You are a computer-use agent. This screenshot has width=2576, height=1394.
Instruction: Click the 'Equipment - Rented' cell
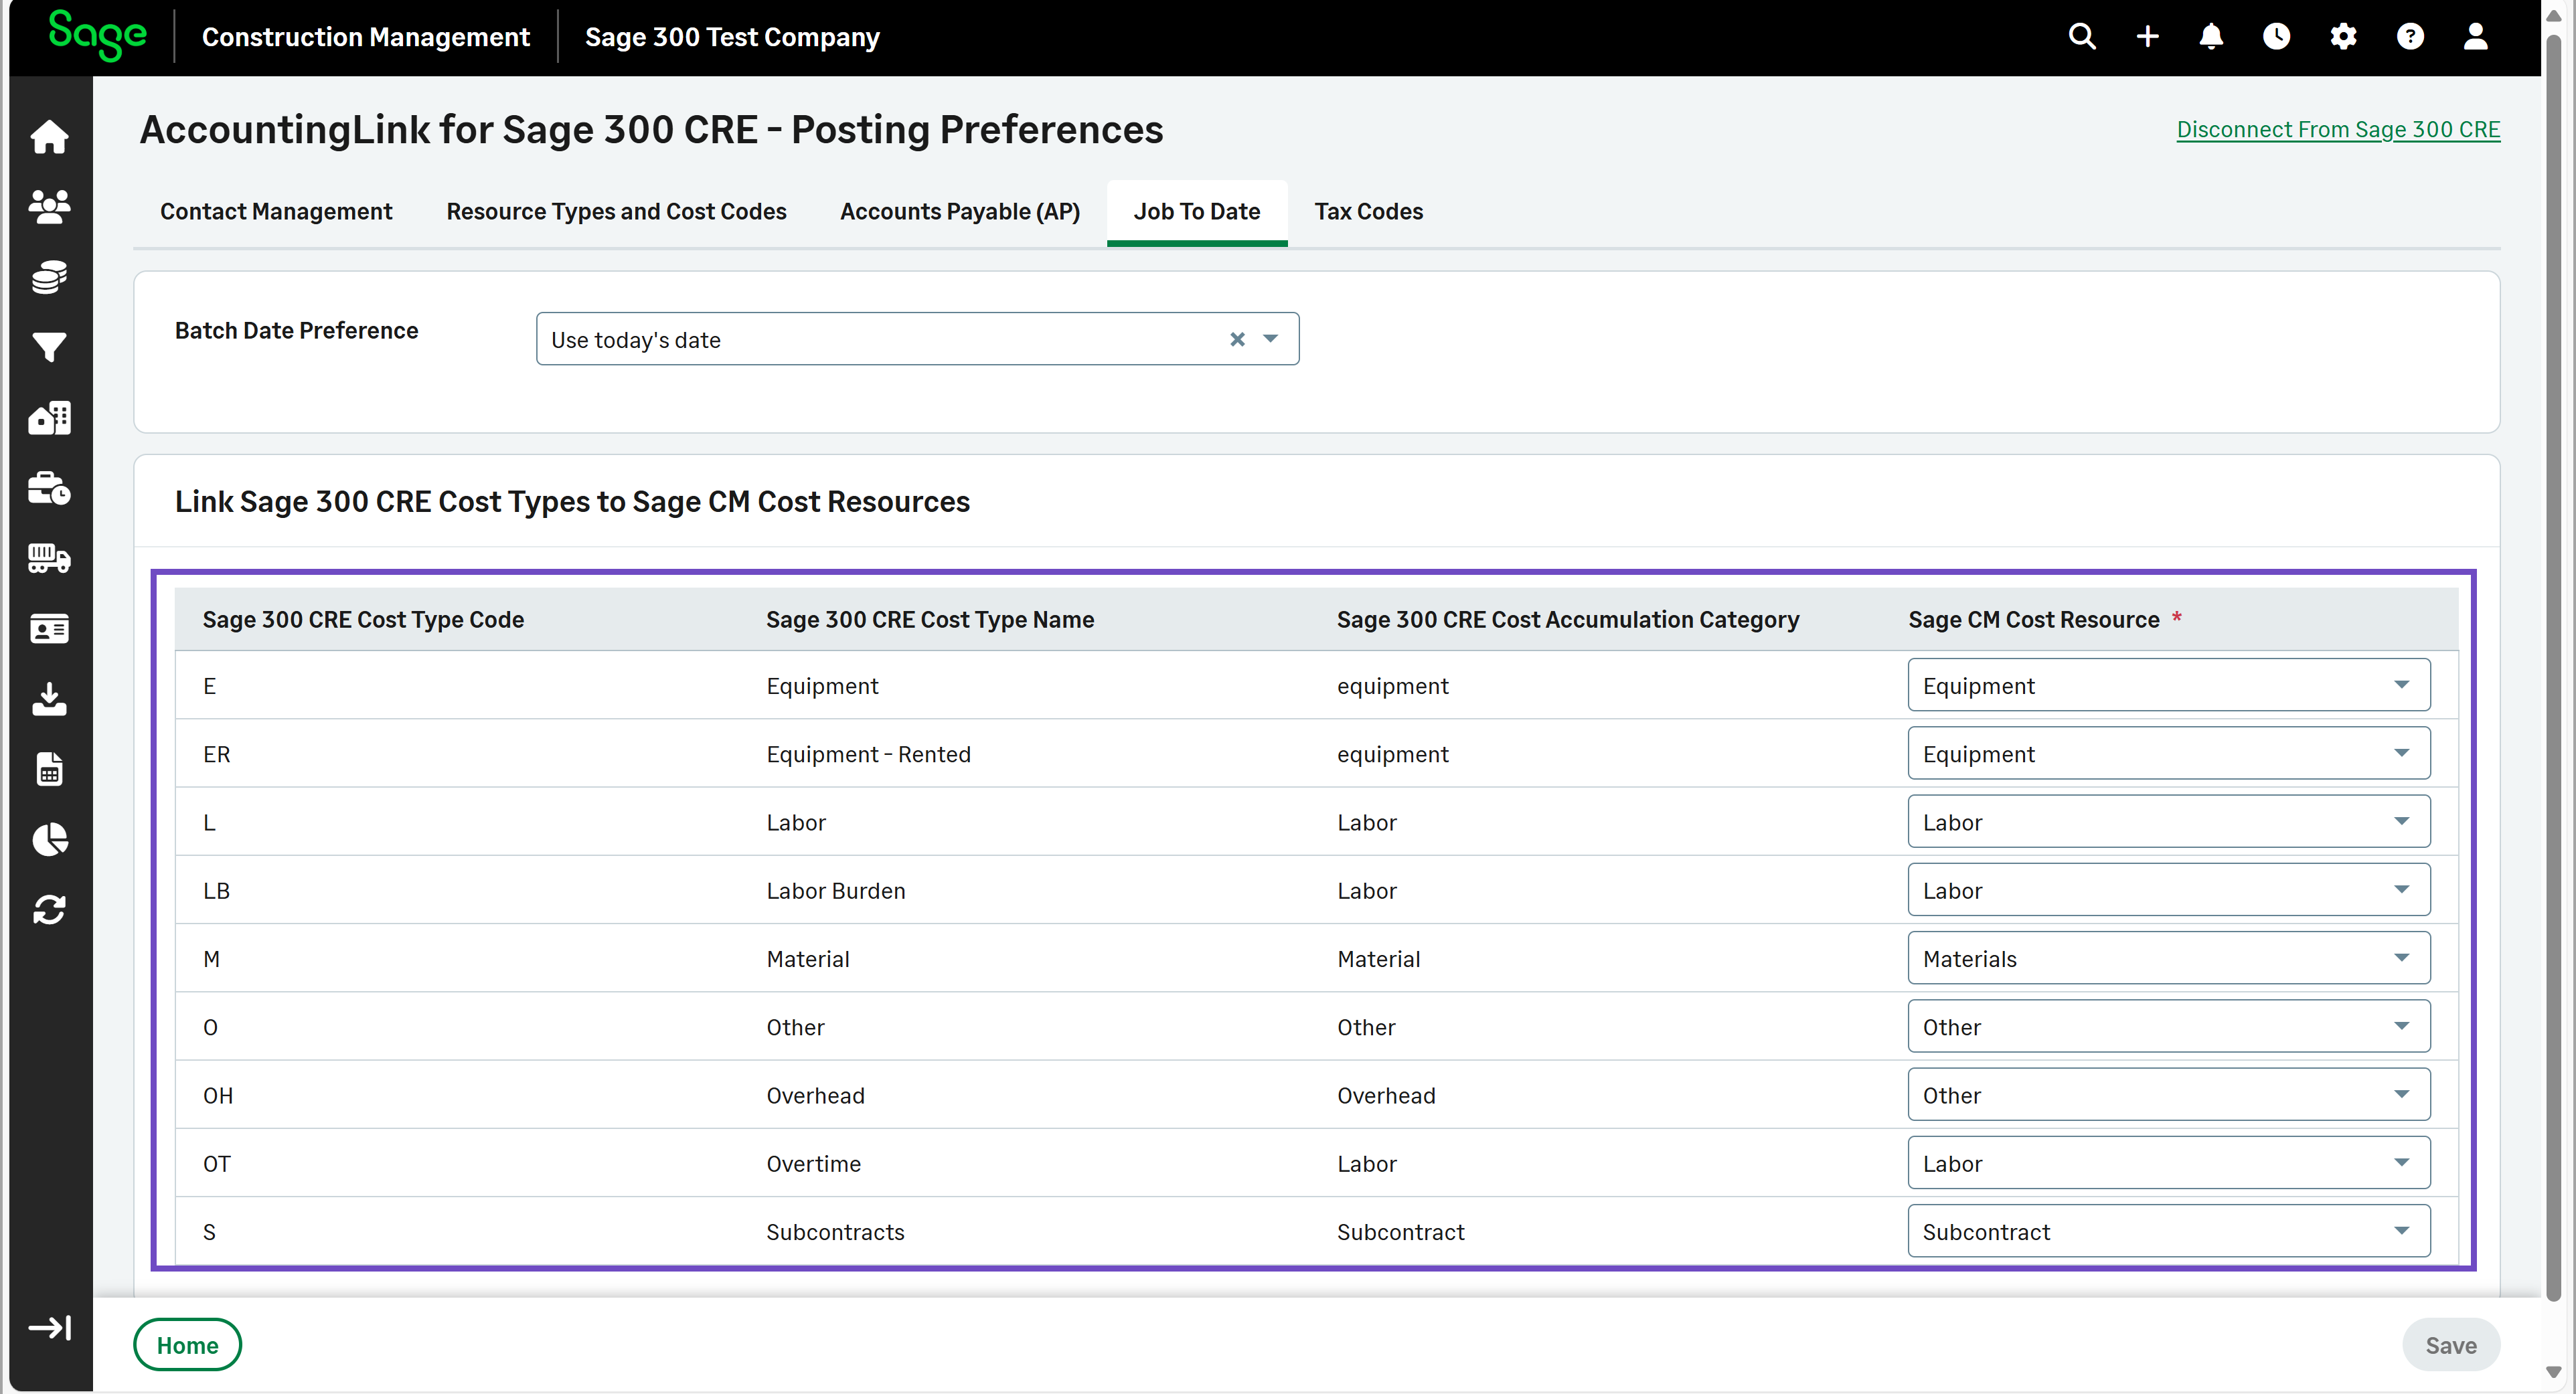point(868,754)
